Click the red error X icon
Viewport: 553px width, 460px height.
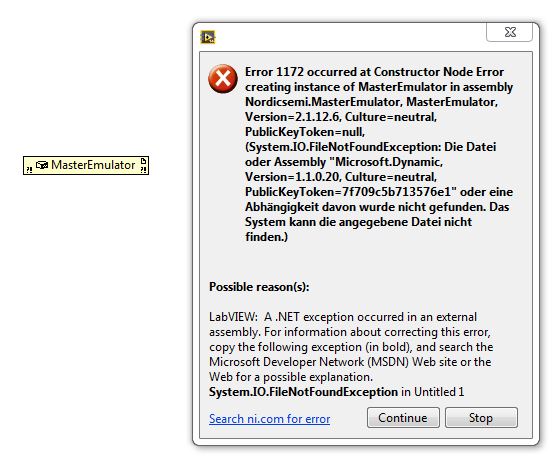[223, 79]
